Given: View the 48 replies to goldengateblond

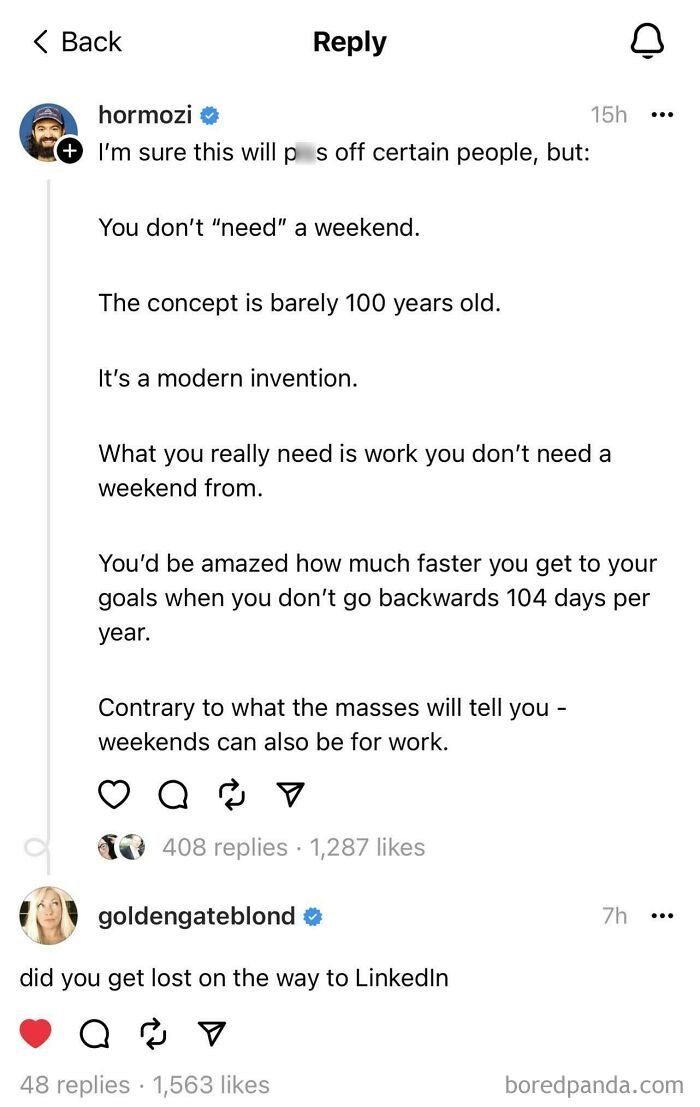Looking at the screenshot, I should pos(74,1085).
